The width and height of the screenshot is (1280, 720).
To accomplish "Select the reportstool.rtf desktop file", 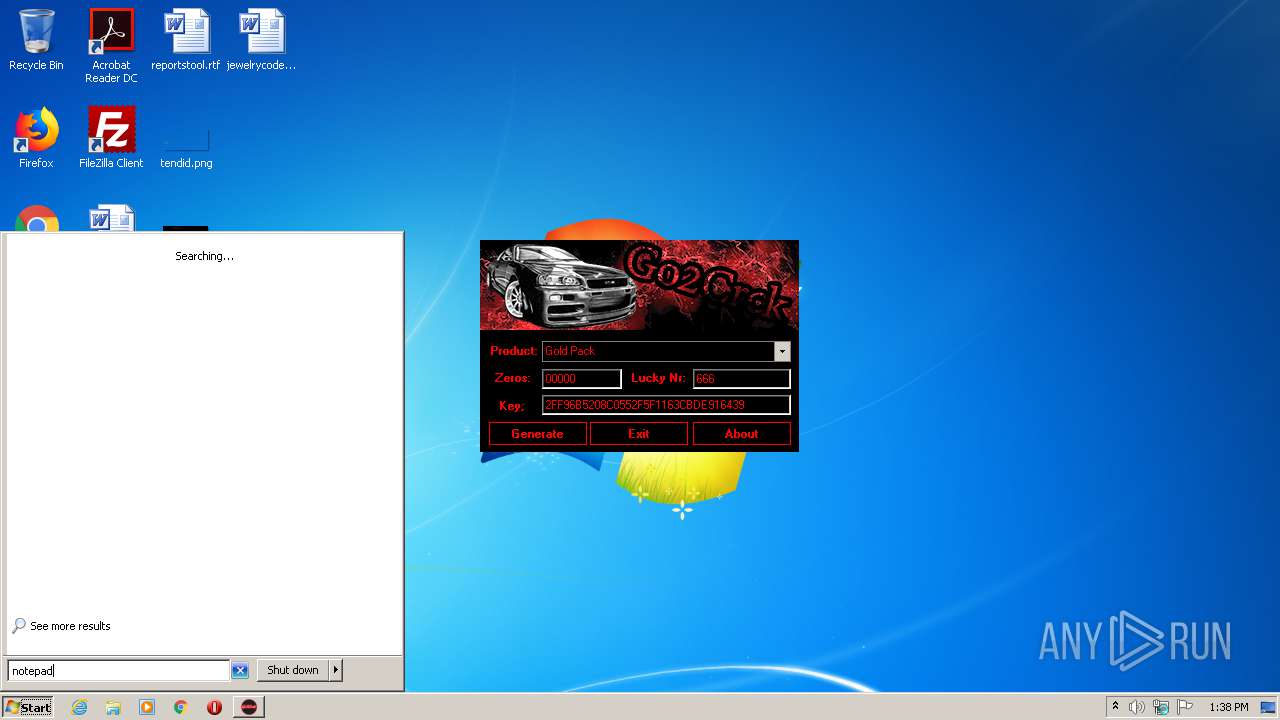I will pyautogui.click(x=186, y=40).
